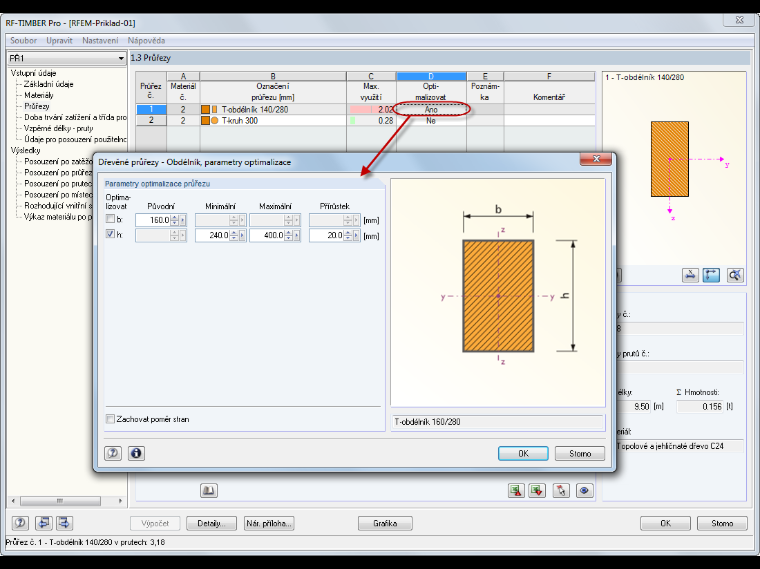Open the picker arrow beside Maximální h value
The height and width of the screenshot is (569, 760).
(297, 236)
